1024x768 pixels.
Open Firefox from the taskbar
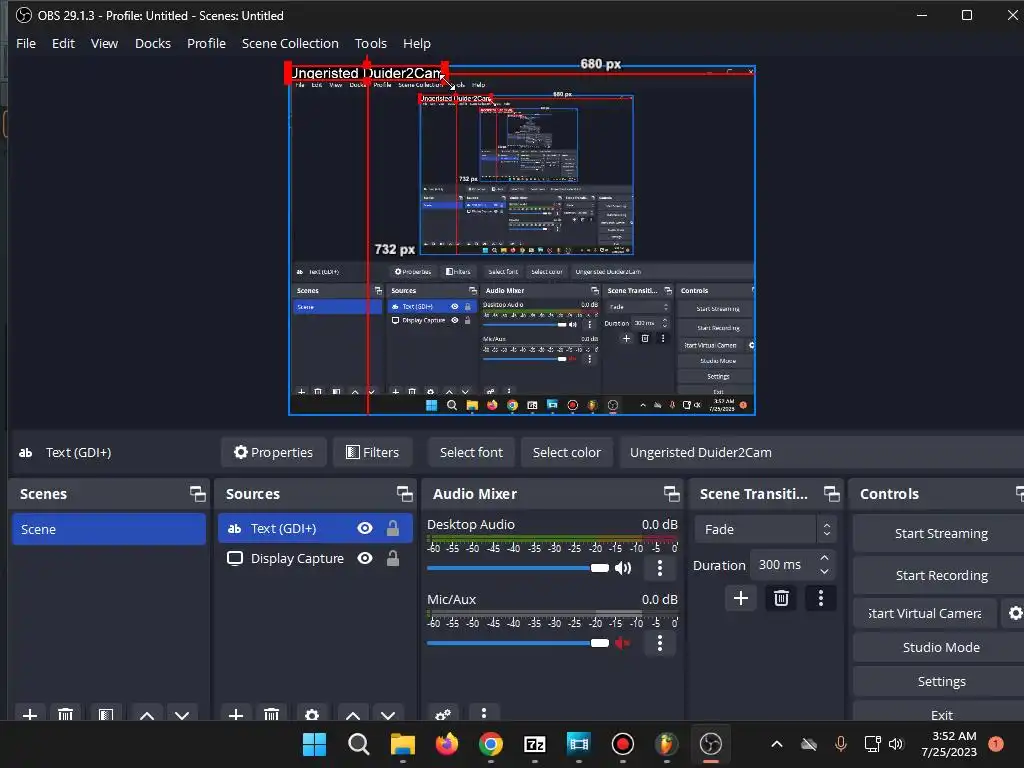447,744
